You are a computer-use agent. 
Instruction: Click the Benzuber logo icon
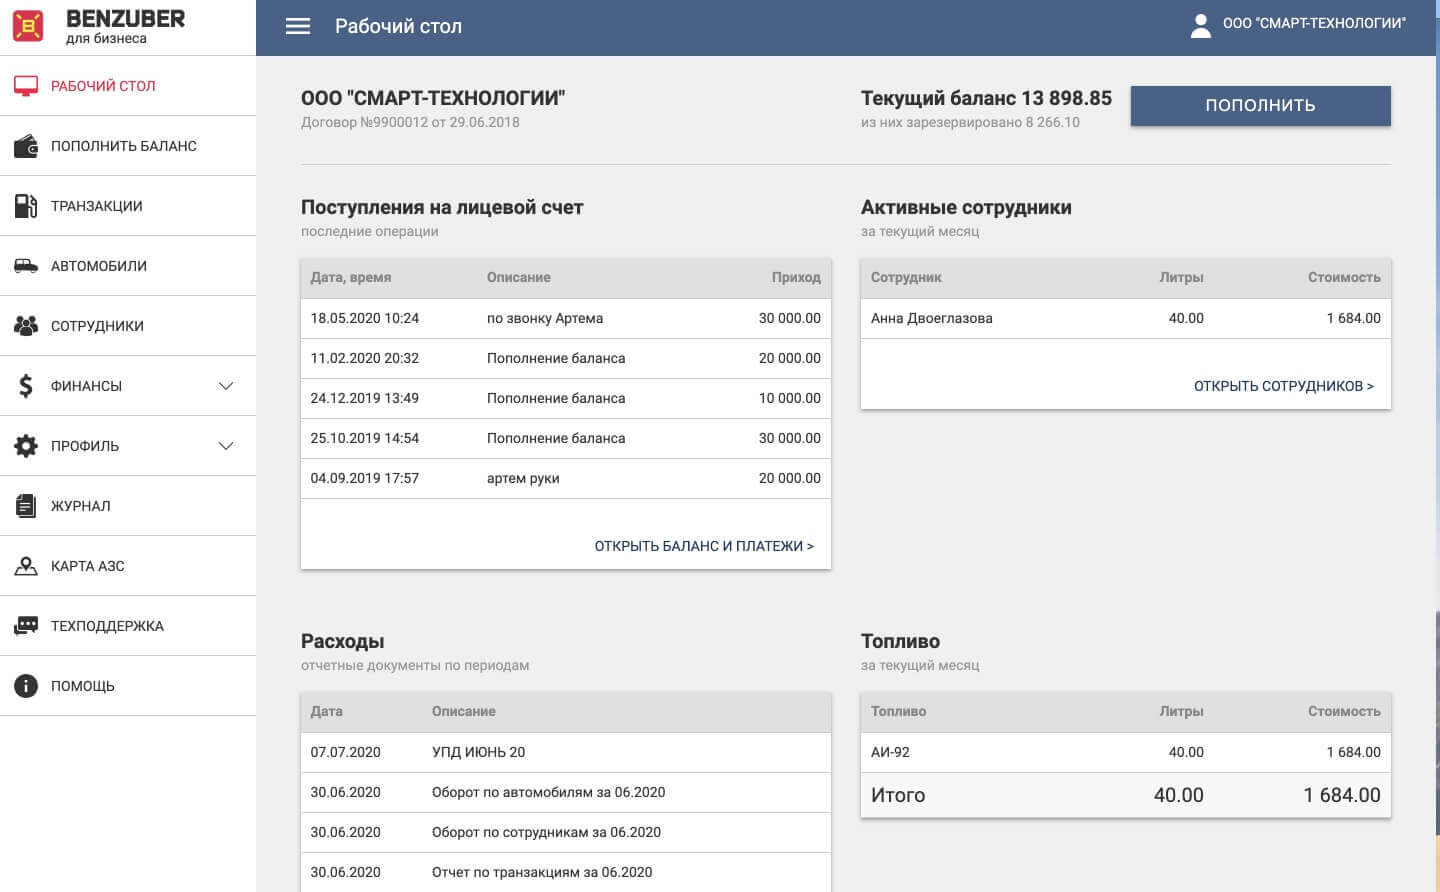point(28,26)
